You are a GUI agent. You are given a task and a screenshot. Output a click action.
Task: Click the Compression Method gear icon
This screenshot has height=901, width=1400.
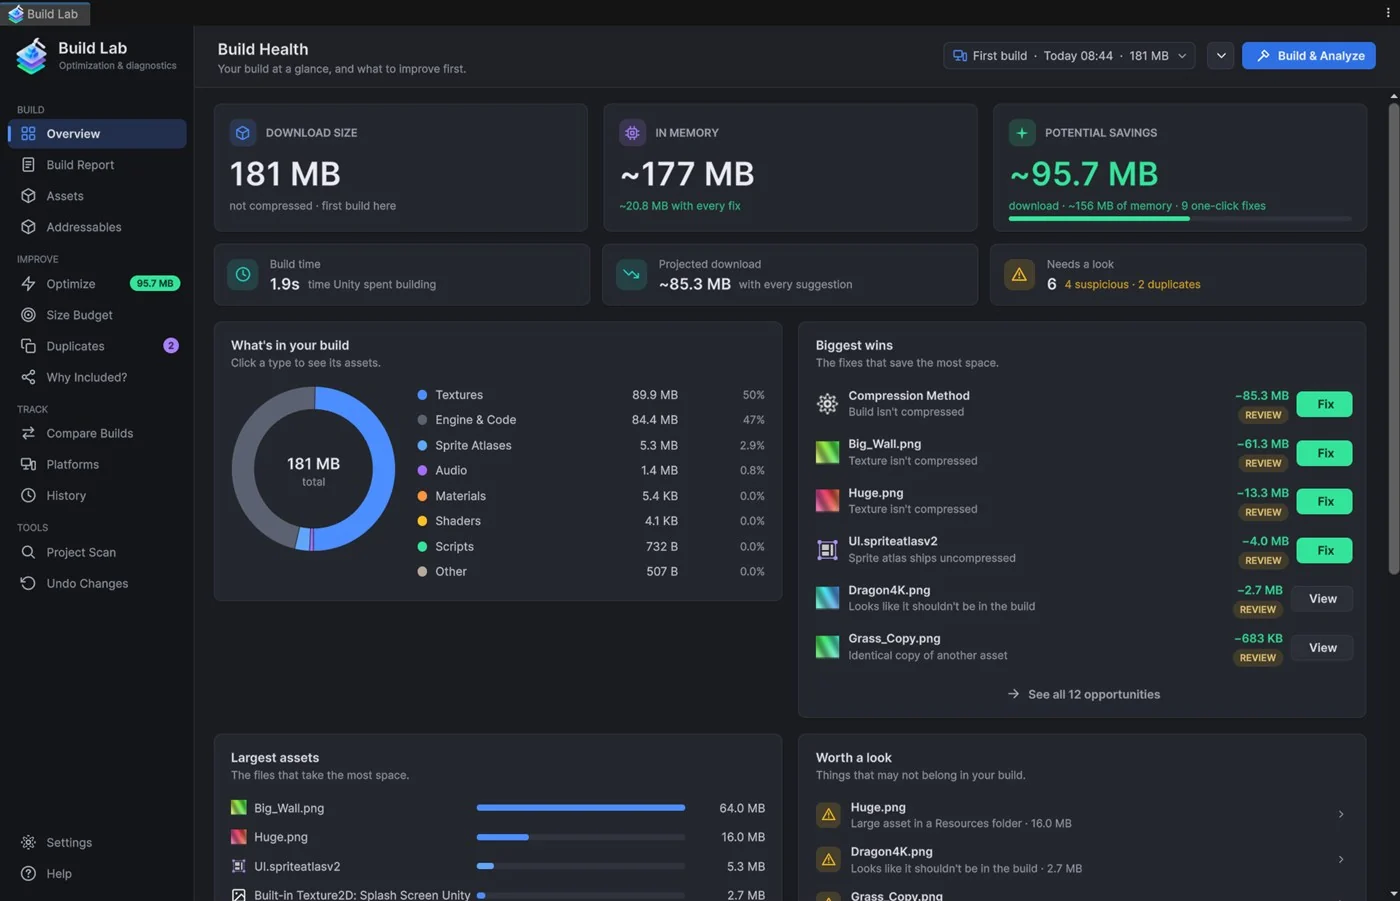point(827,404)
